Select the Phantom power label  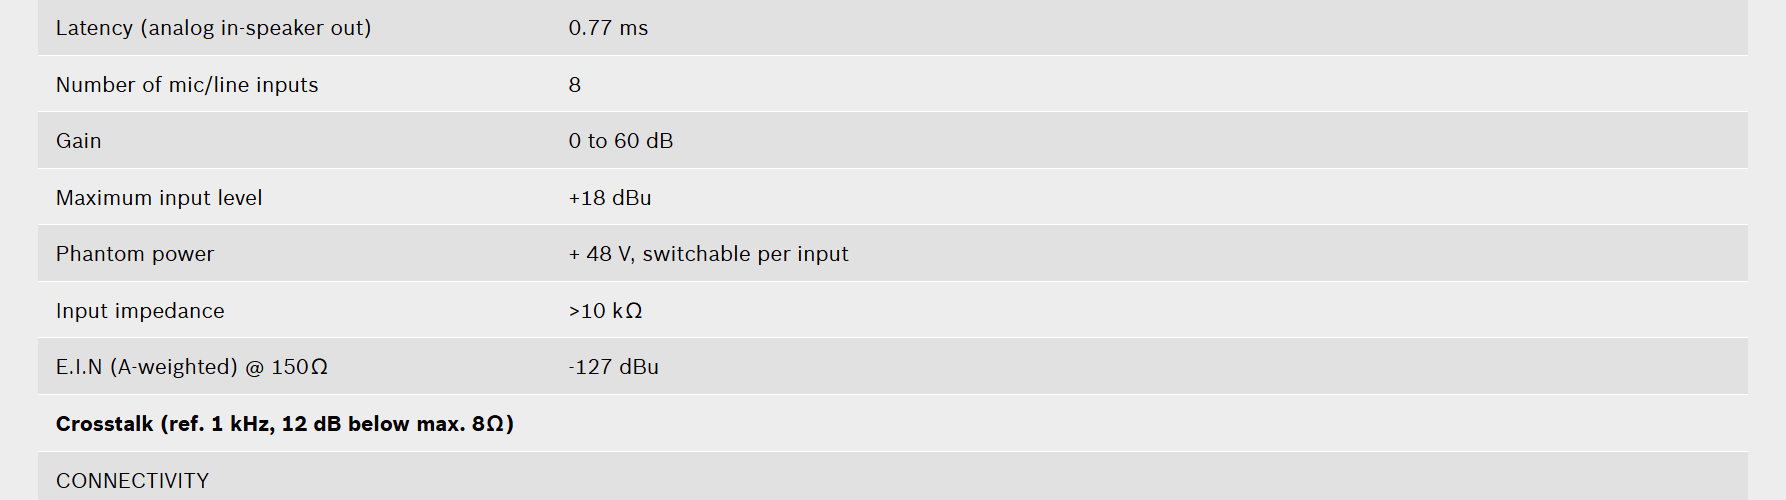coord(135,254)
